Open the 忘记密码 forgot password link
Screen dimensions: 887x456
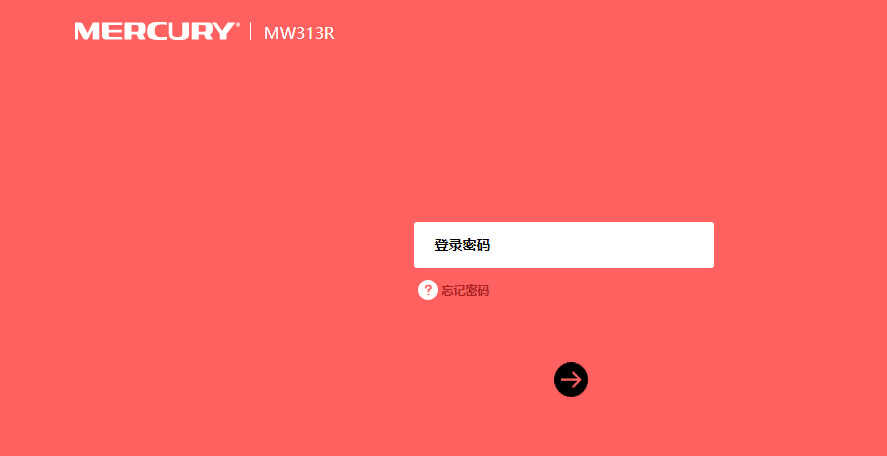464,291
